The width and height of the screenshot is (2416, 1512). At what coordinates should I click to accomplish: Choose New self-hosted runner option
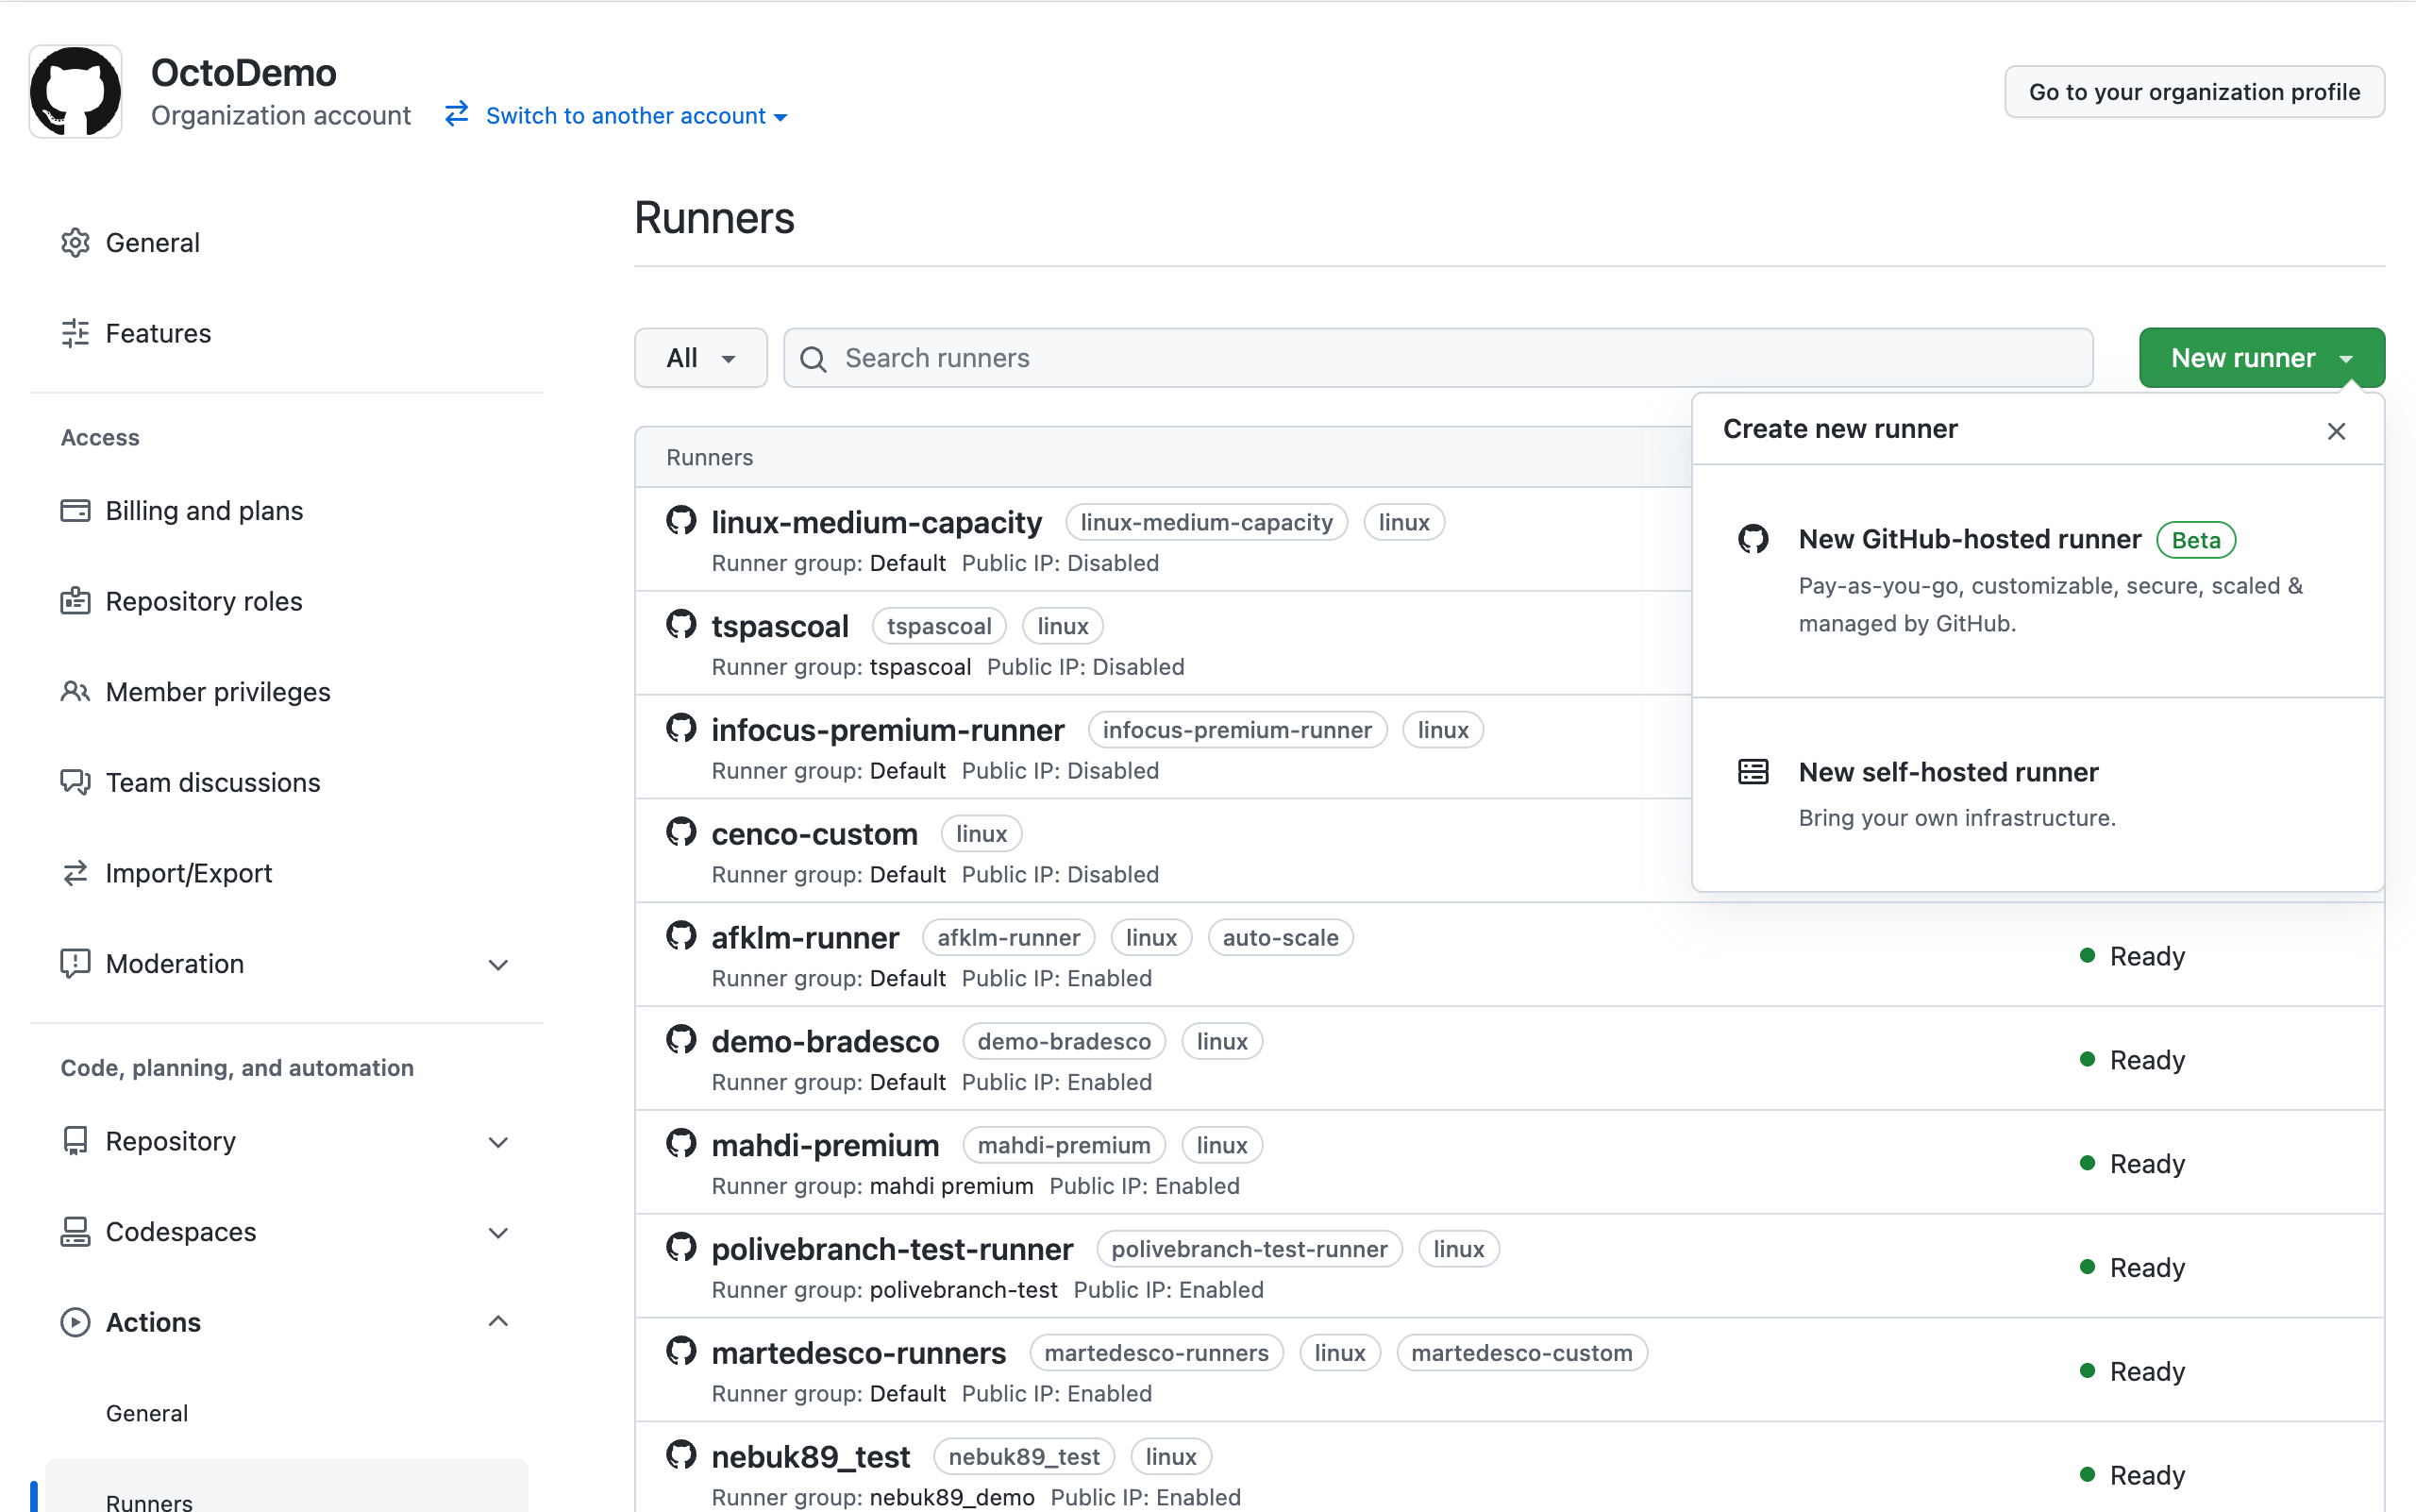point(1948,771)
